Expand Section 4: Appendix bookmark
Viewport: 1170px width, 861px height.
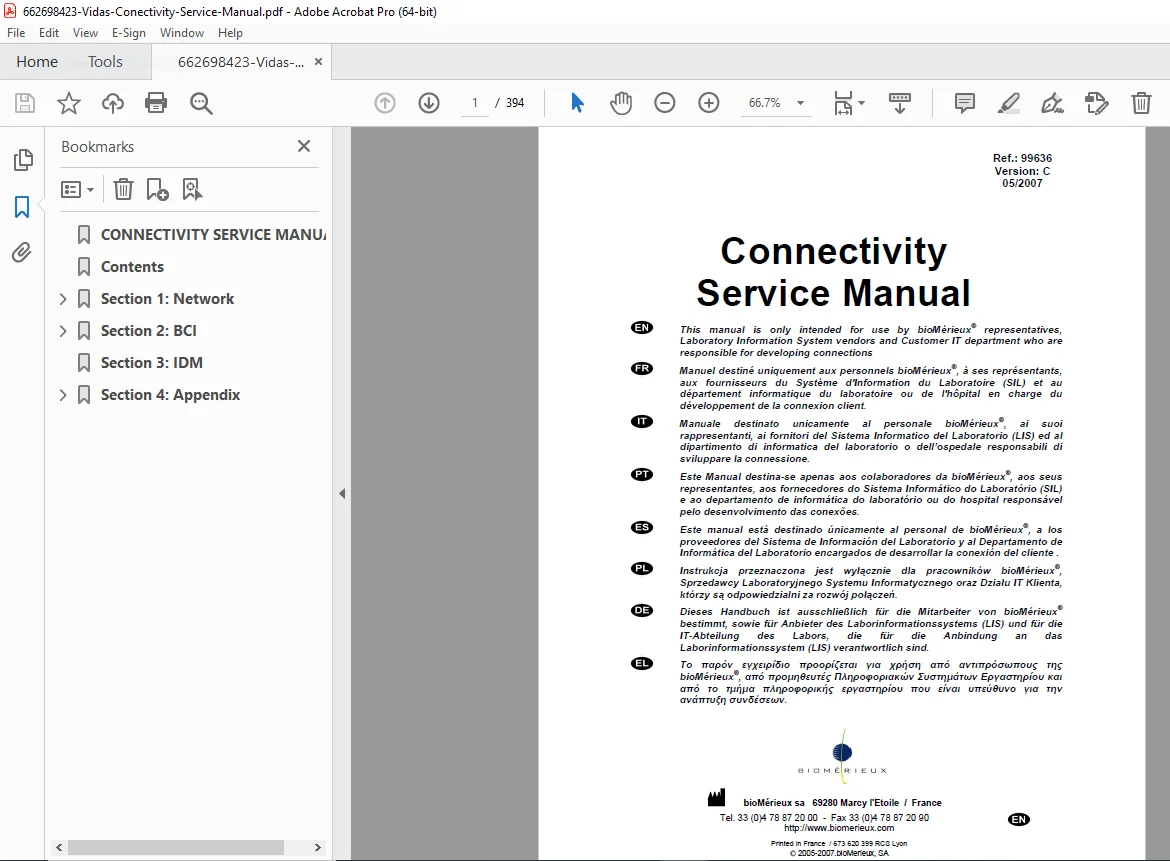point(63,395)
